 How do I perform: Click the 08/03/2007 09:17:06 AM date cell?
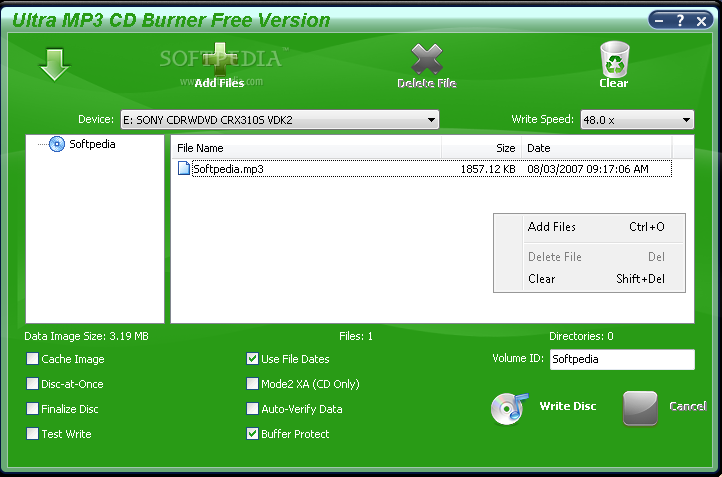coord(588,169)
